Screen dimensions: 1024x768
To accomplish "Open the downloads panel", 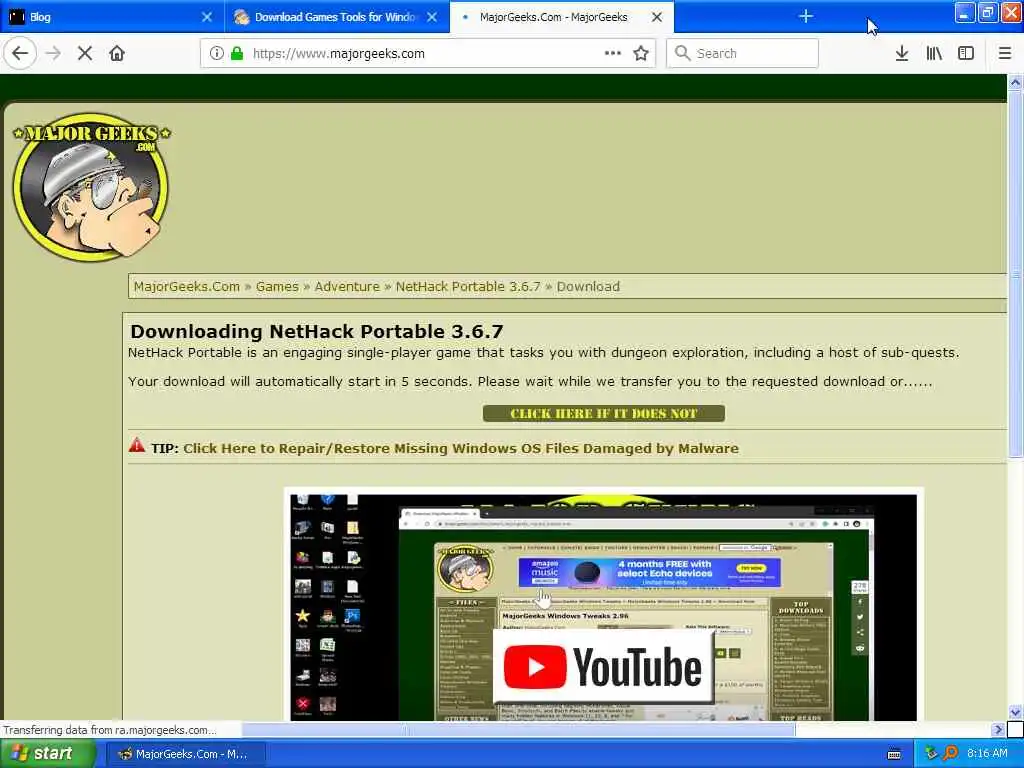I will (x=902, y=54).
